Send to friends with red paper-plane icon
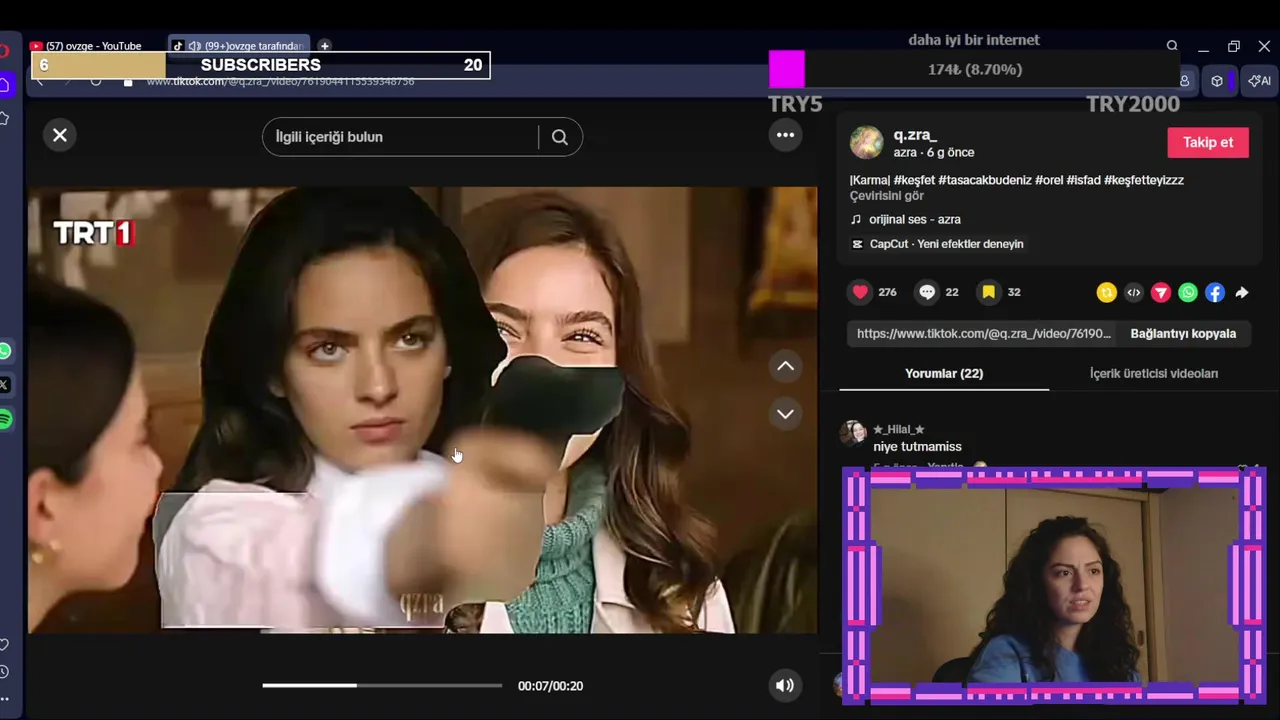This screenshot has height=720, width=1280. (1160, 292)
